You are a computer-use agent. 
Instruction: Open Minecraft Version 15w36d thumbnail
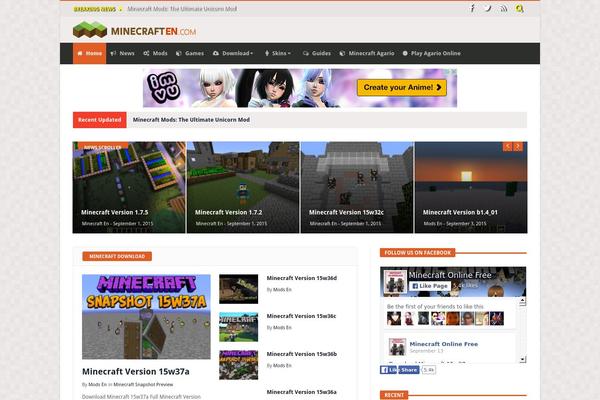[x=238, y=289]
